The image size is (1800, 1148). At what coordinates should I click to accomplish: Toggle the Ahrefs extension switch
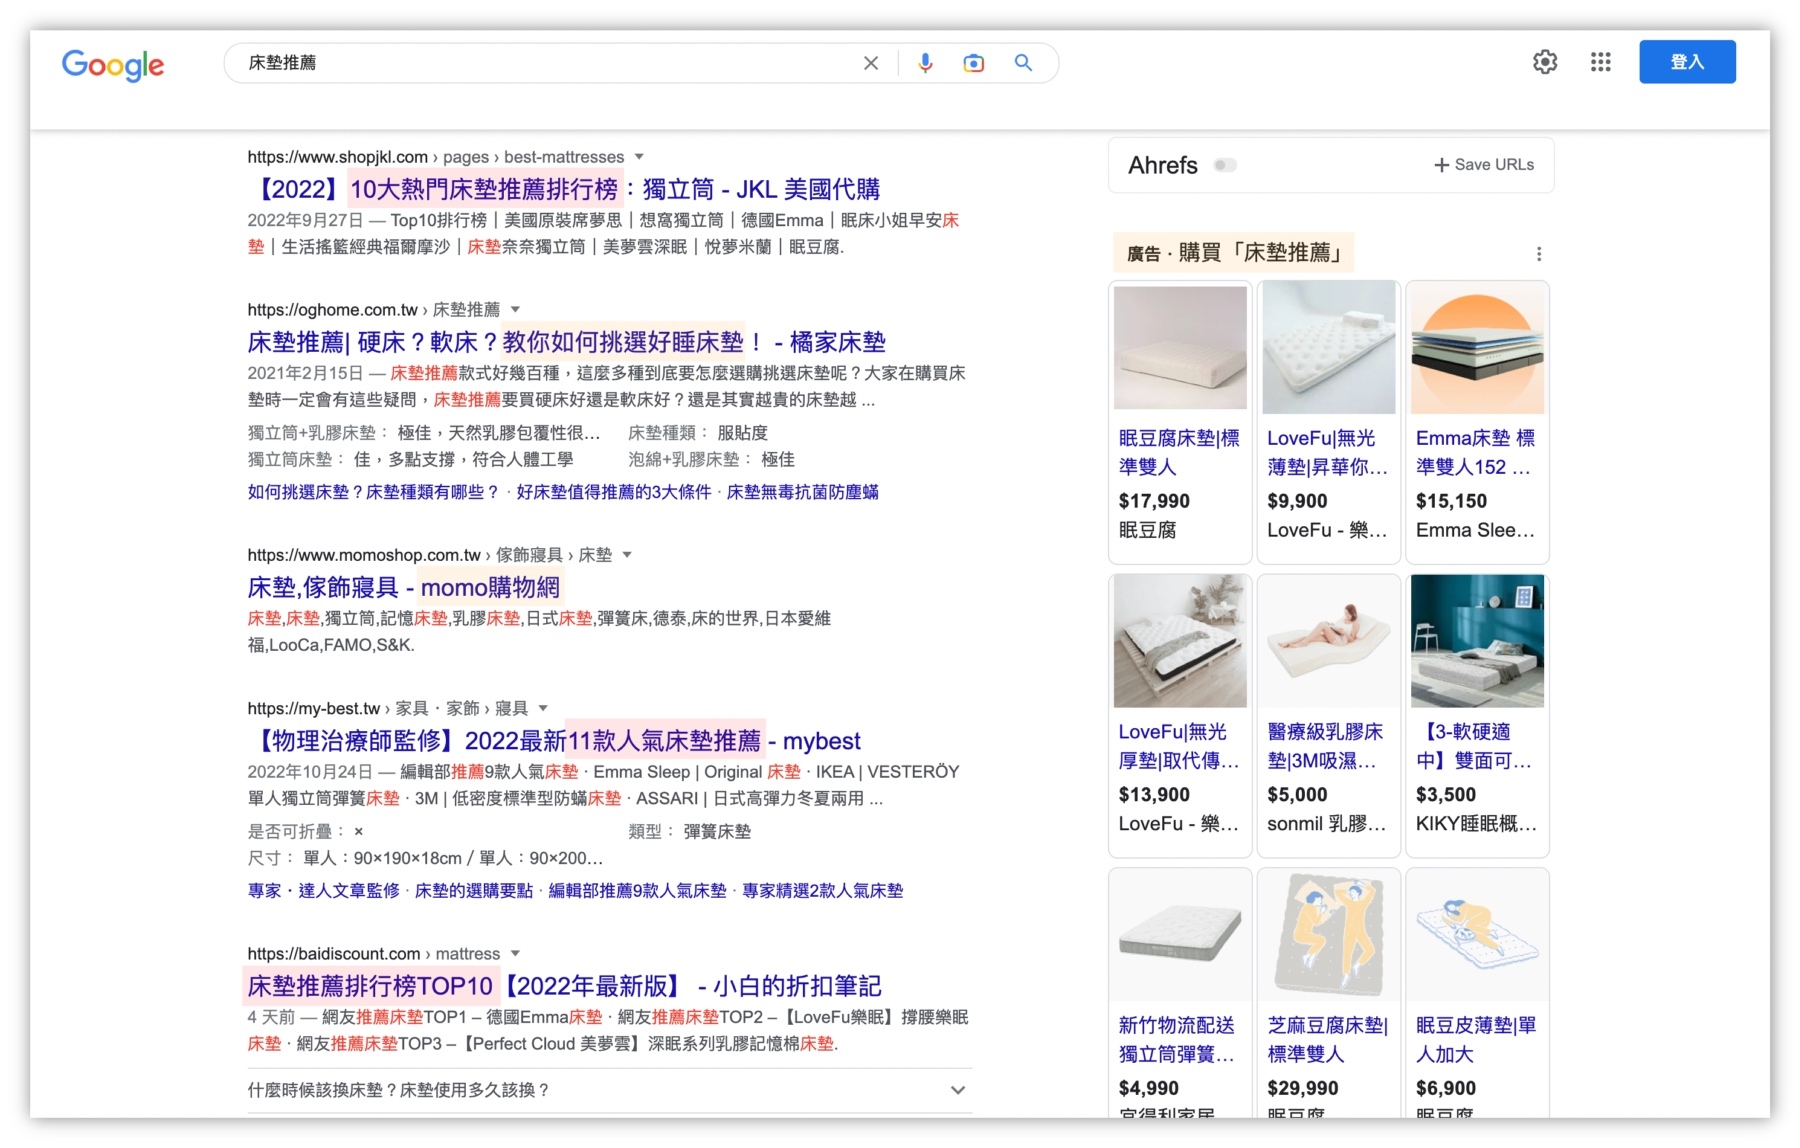(x=1225, y=165)
